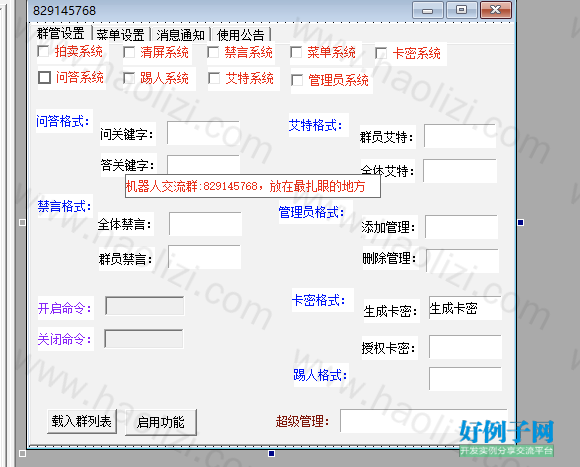Click the 群员禁言 input field
Screen dimensions: 580x467
click(205, 257)
